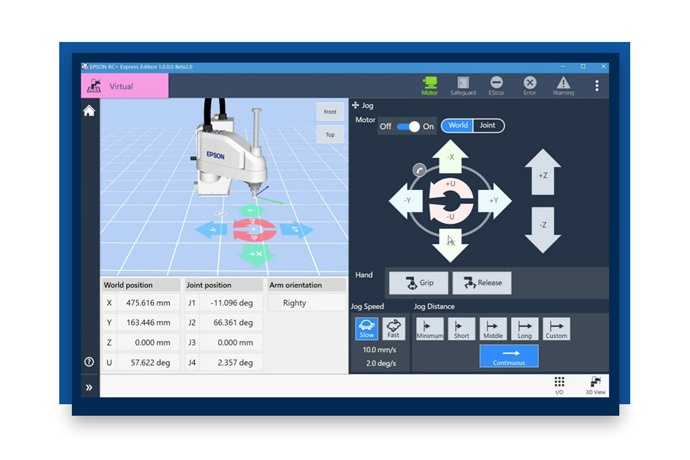This screenshot has height=460, width=690.
Task: Click the help question mark icon
Action: click(x=89, y=361)
